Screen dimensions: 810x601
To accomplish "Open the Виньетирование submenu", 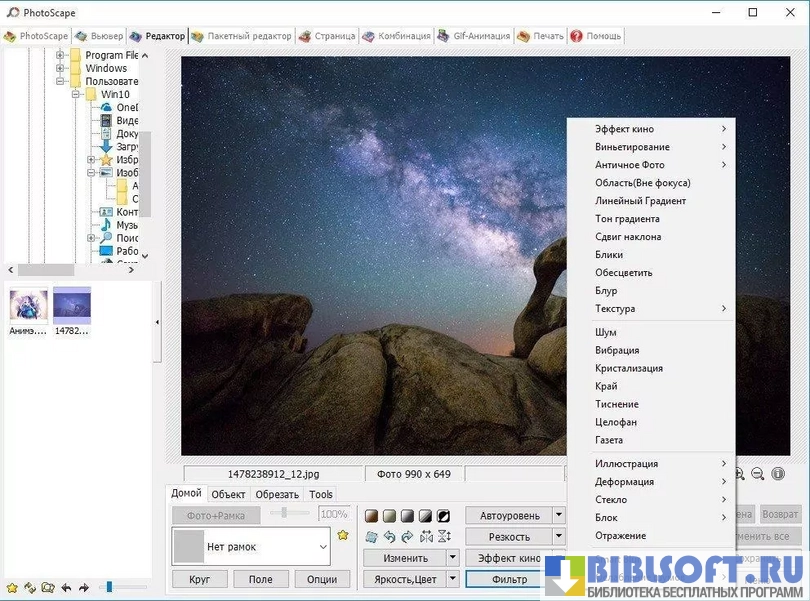I will pyautogui.click(x=632, y=147).
